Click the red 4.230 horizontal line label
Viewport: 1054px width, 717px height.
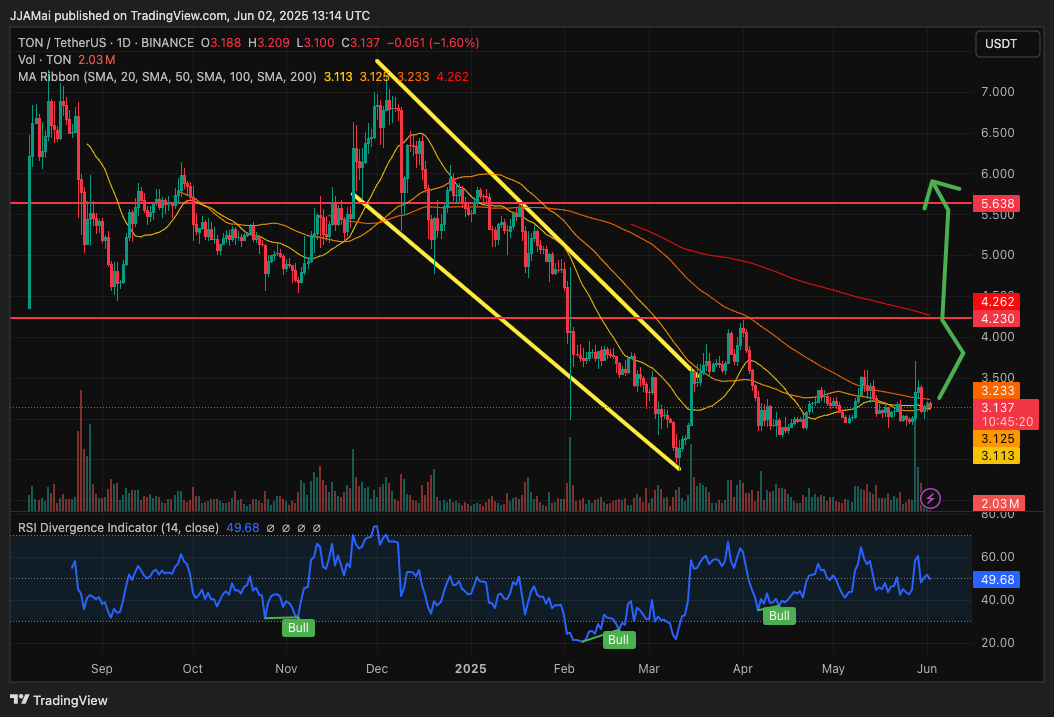tap(999, 319)
